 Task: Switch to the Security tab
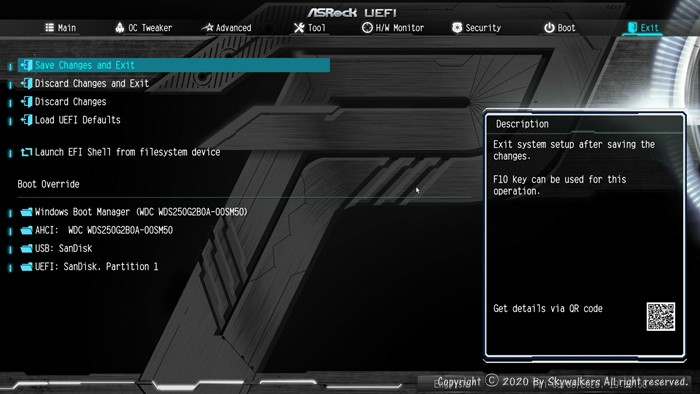(x=476, y=28)
